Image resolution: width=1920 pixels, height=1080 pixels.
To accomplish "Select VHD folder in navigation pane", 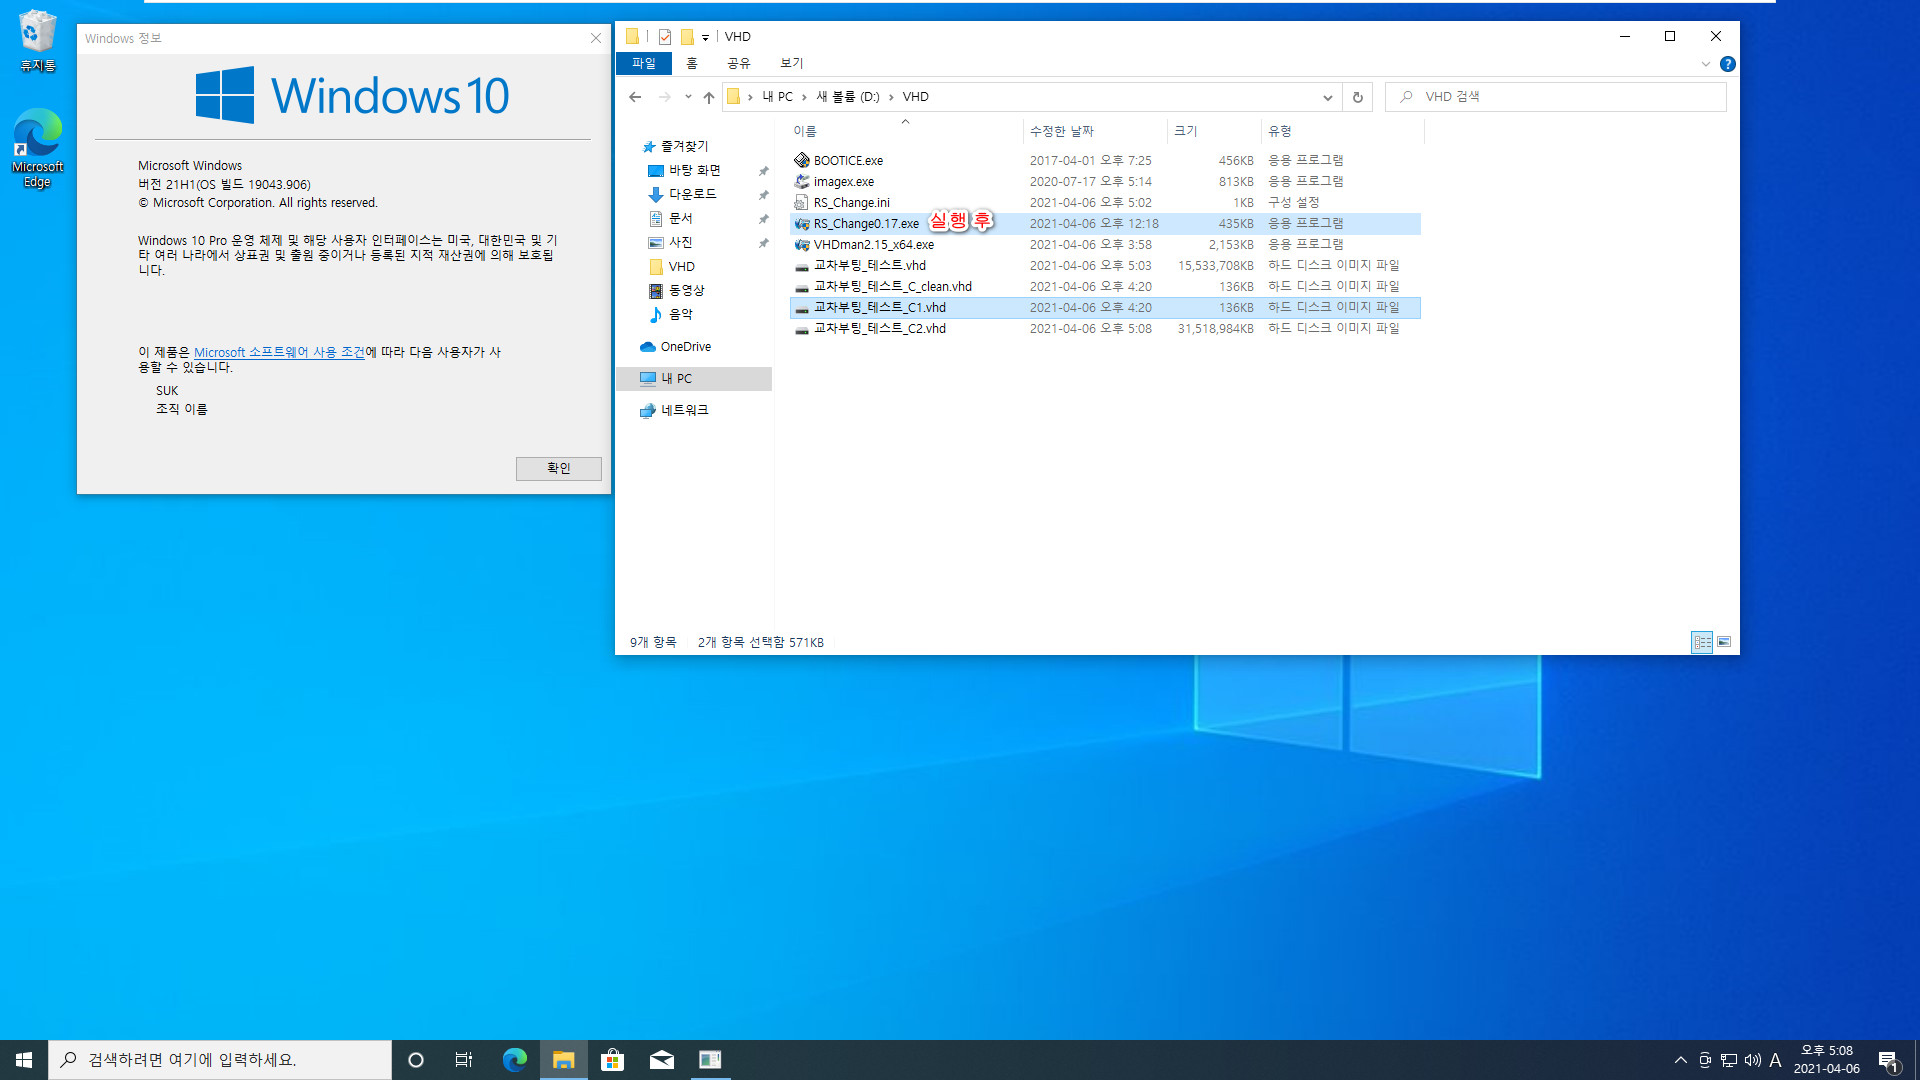I will [681, 267].
